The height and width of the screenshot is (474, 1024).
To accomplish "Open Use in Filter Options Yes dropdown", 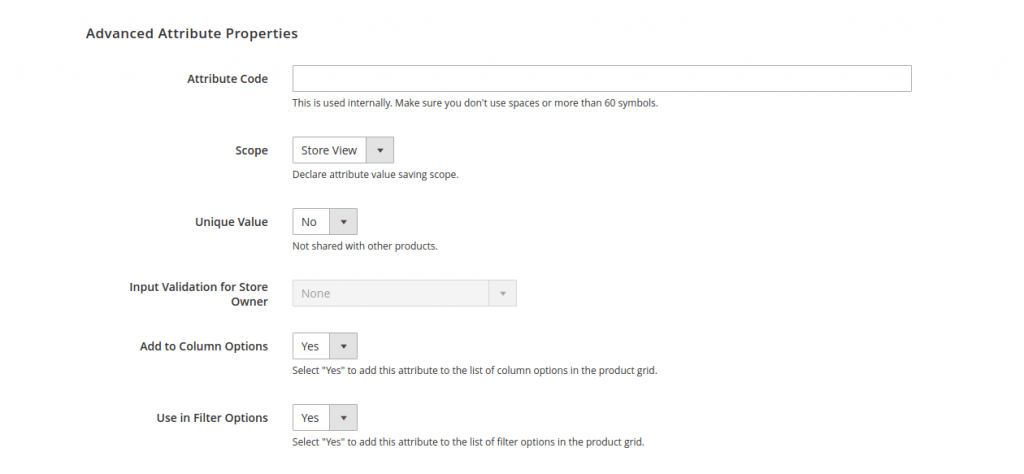I will (x=311, y=418).
